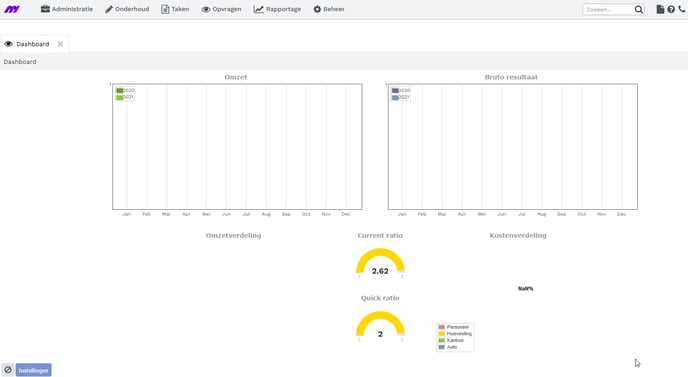Screen dimensions: 688x377
Task: Close the Dashboard tab
Action: point(61,44)
